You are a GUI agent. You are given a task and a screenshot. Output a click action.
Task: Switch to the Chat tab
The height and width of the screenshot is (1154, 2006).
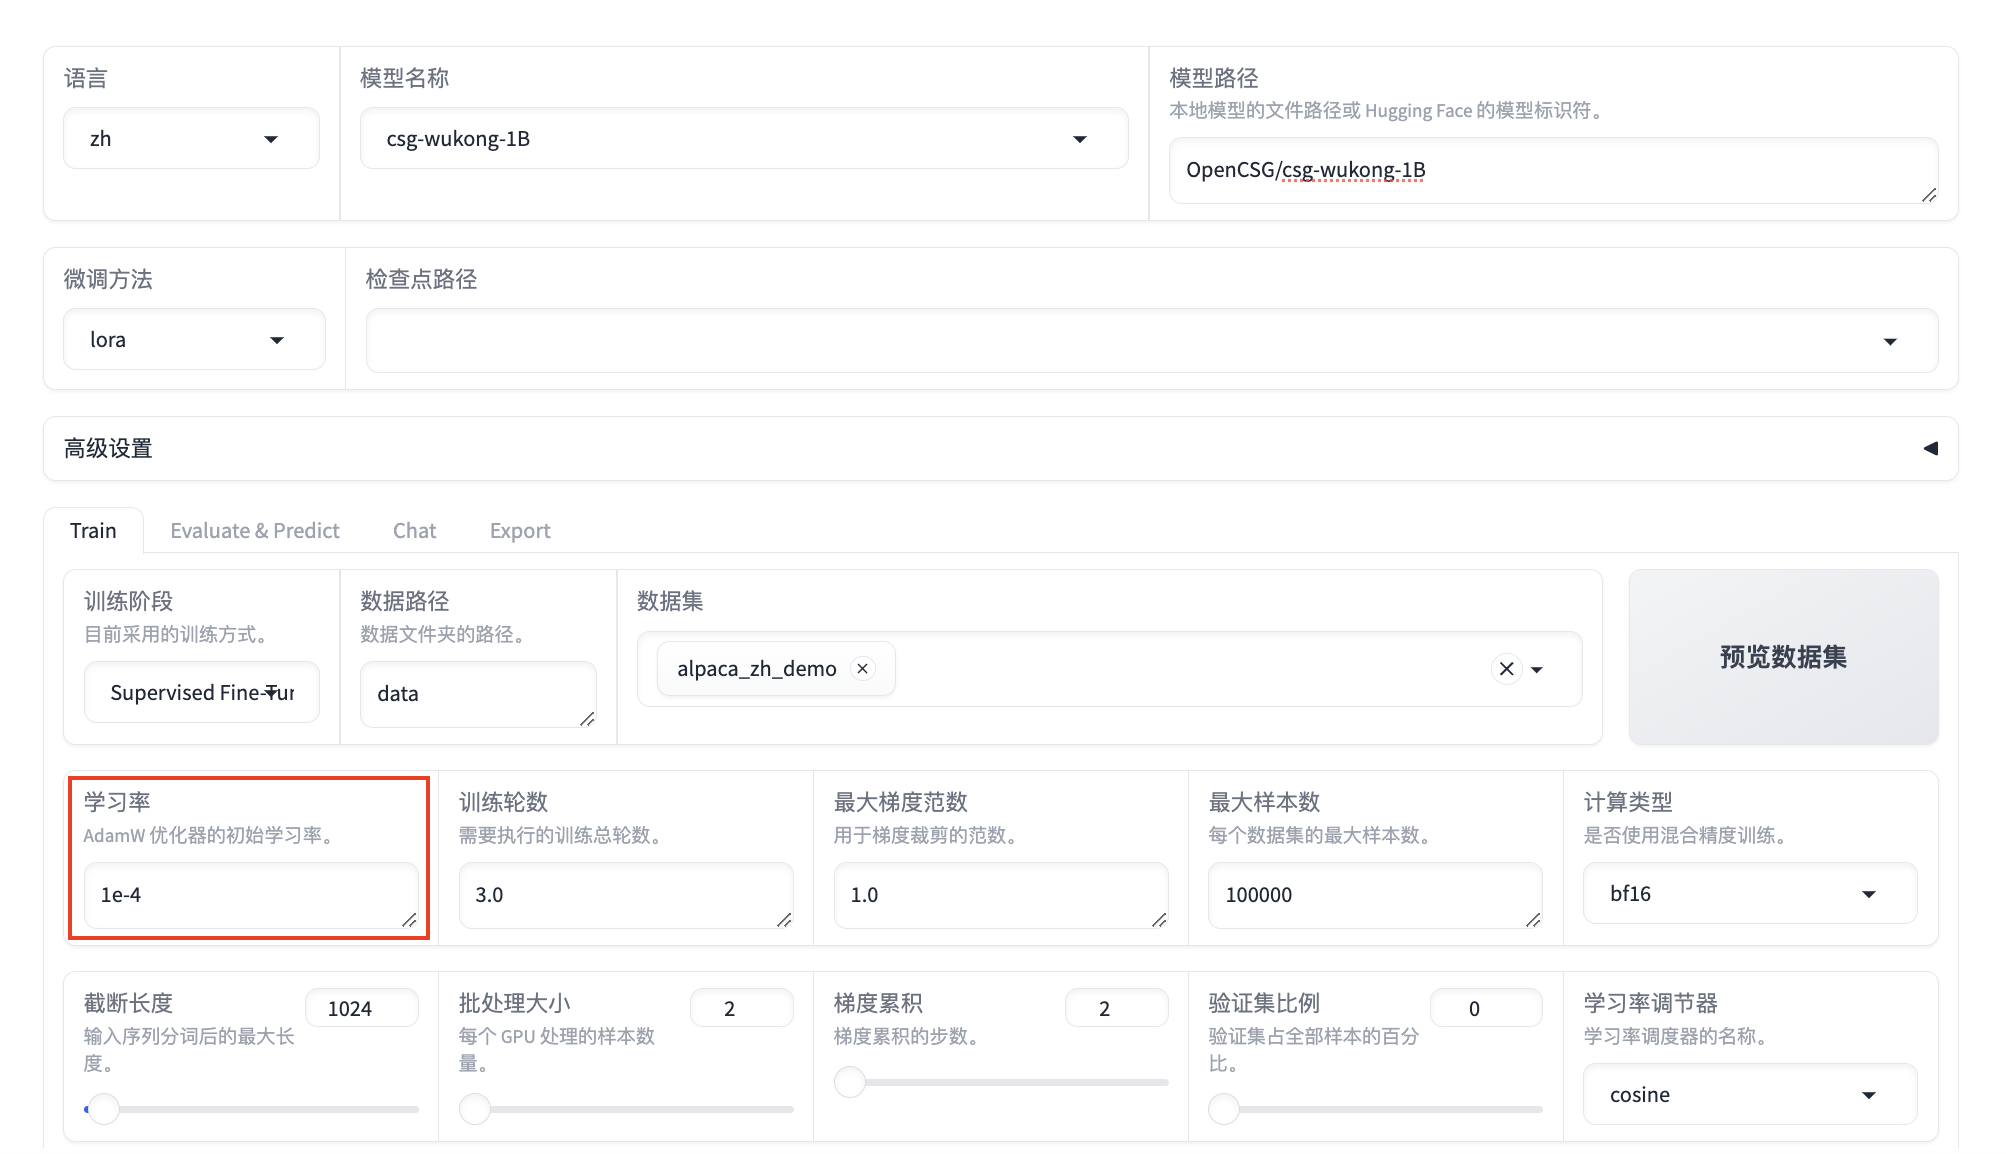pyautogui.click(x=414, y=530)
